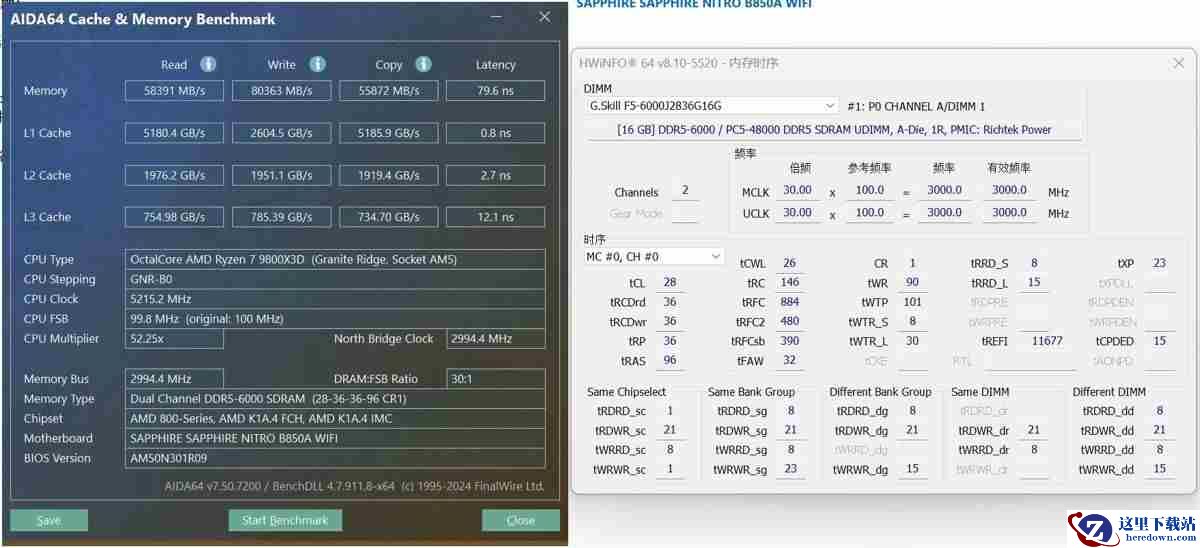Click the tREFI value 11677

(1048, 341)
